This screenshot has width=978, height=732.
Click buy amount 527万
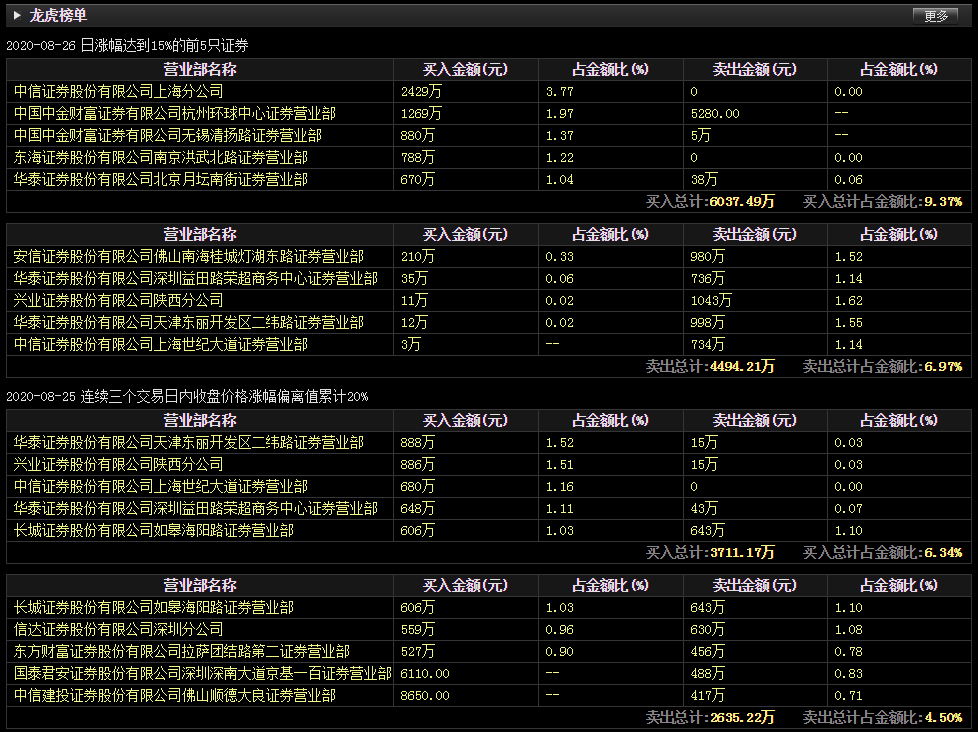(x=417, y=652)
